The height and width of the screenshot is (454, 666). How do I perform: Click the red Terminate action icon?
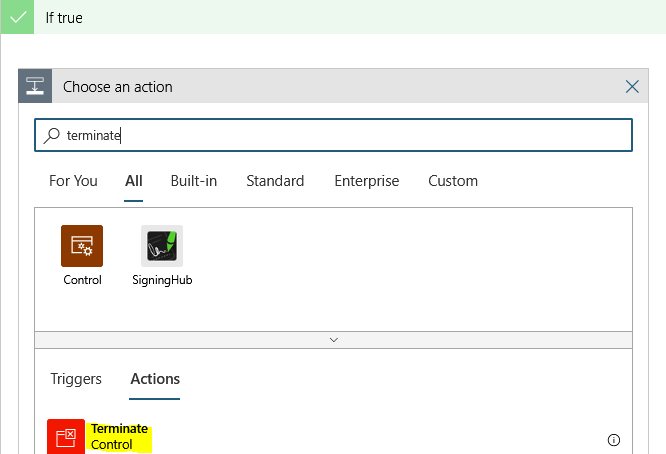pyautogui.click(x=66, y=437)
